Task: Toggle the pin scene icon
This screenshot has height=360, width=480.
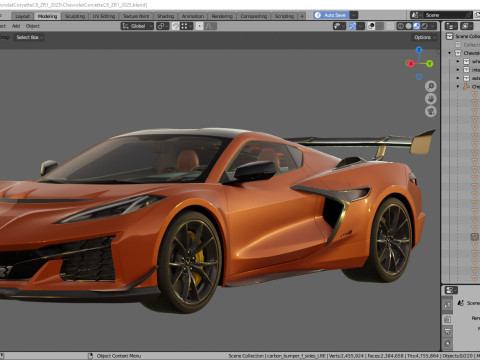Action: tap(469, 15)
